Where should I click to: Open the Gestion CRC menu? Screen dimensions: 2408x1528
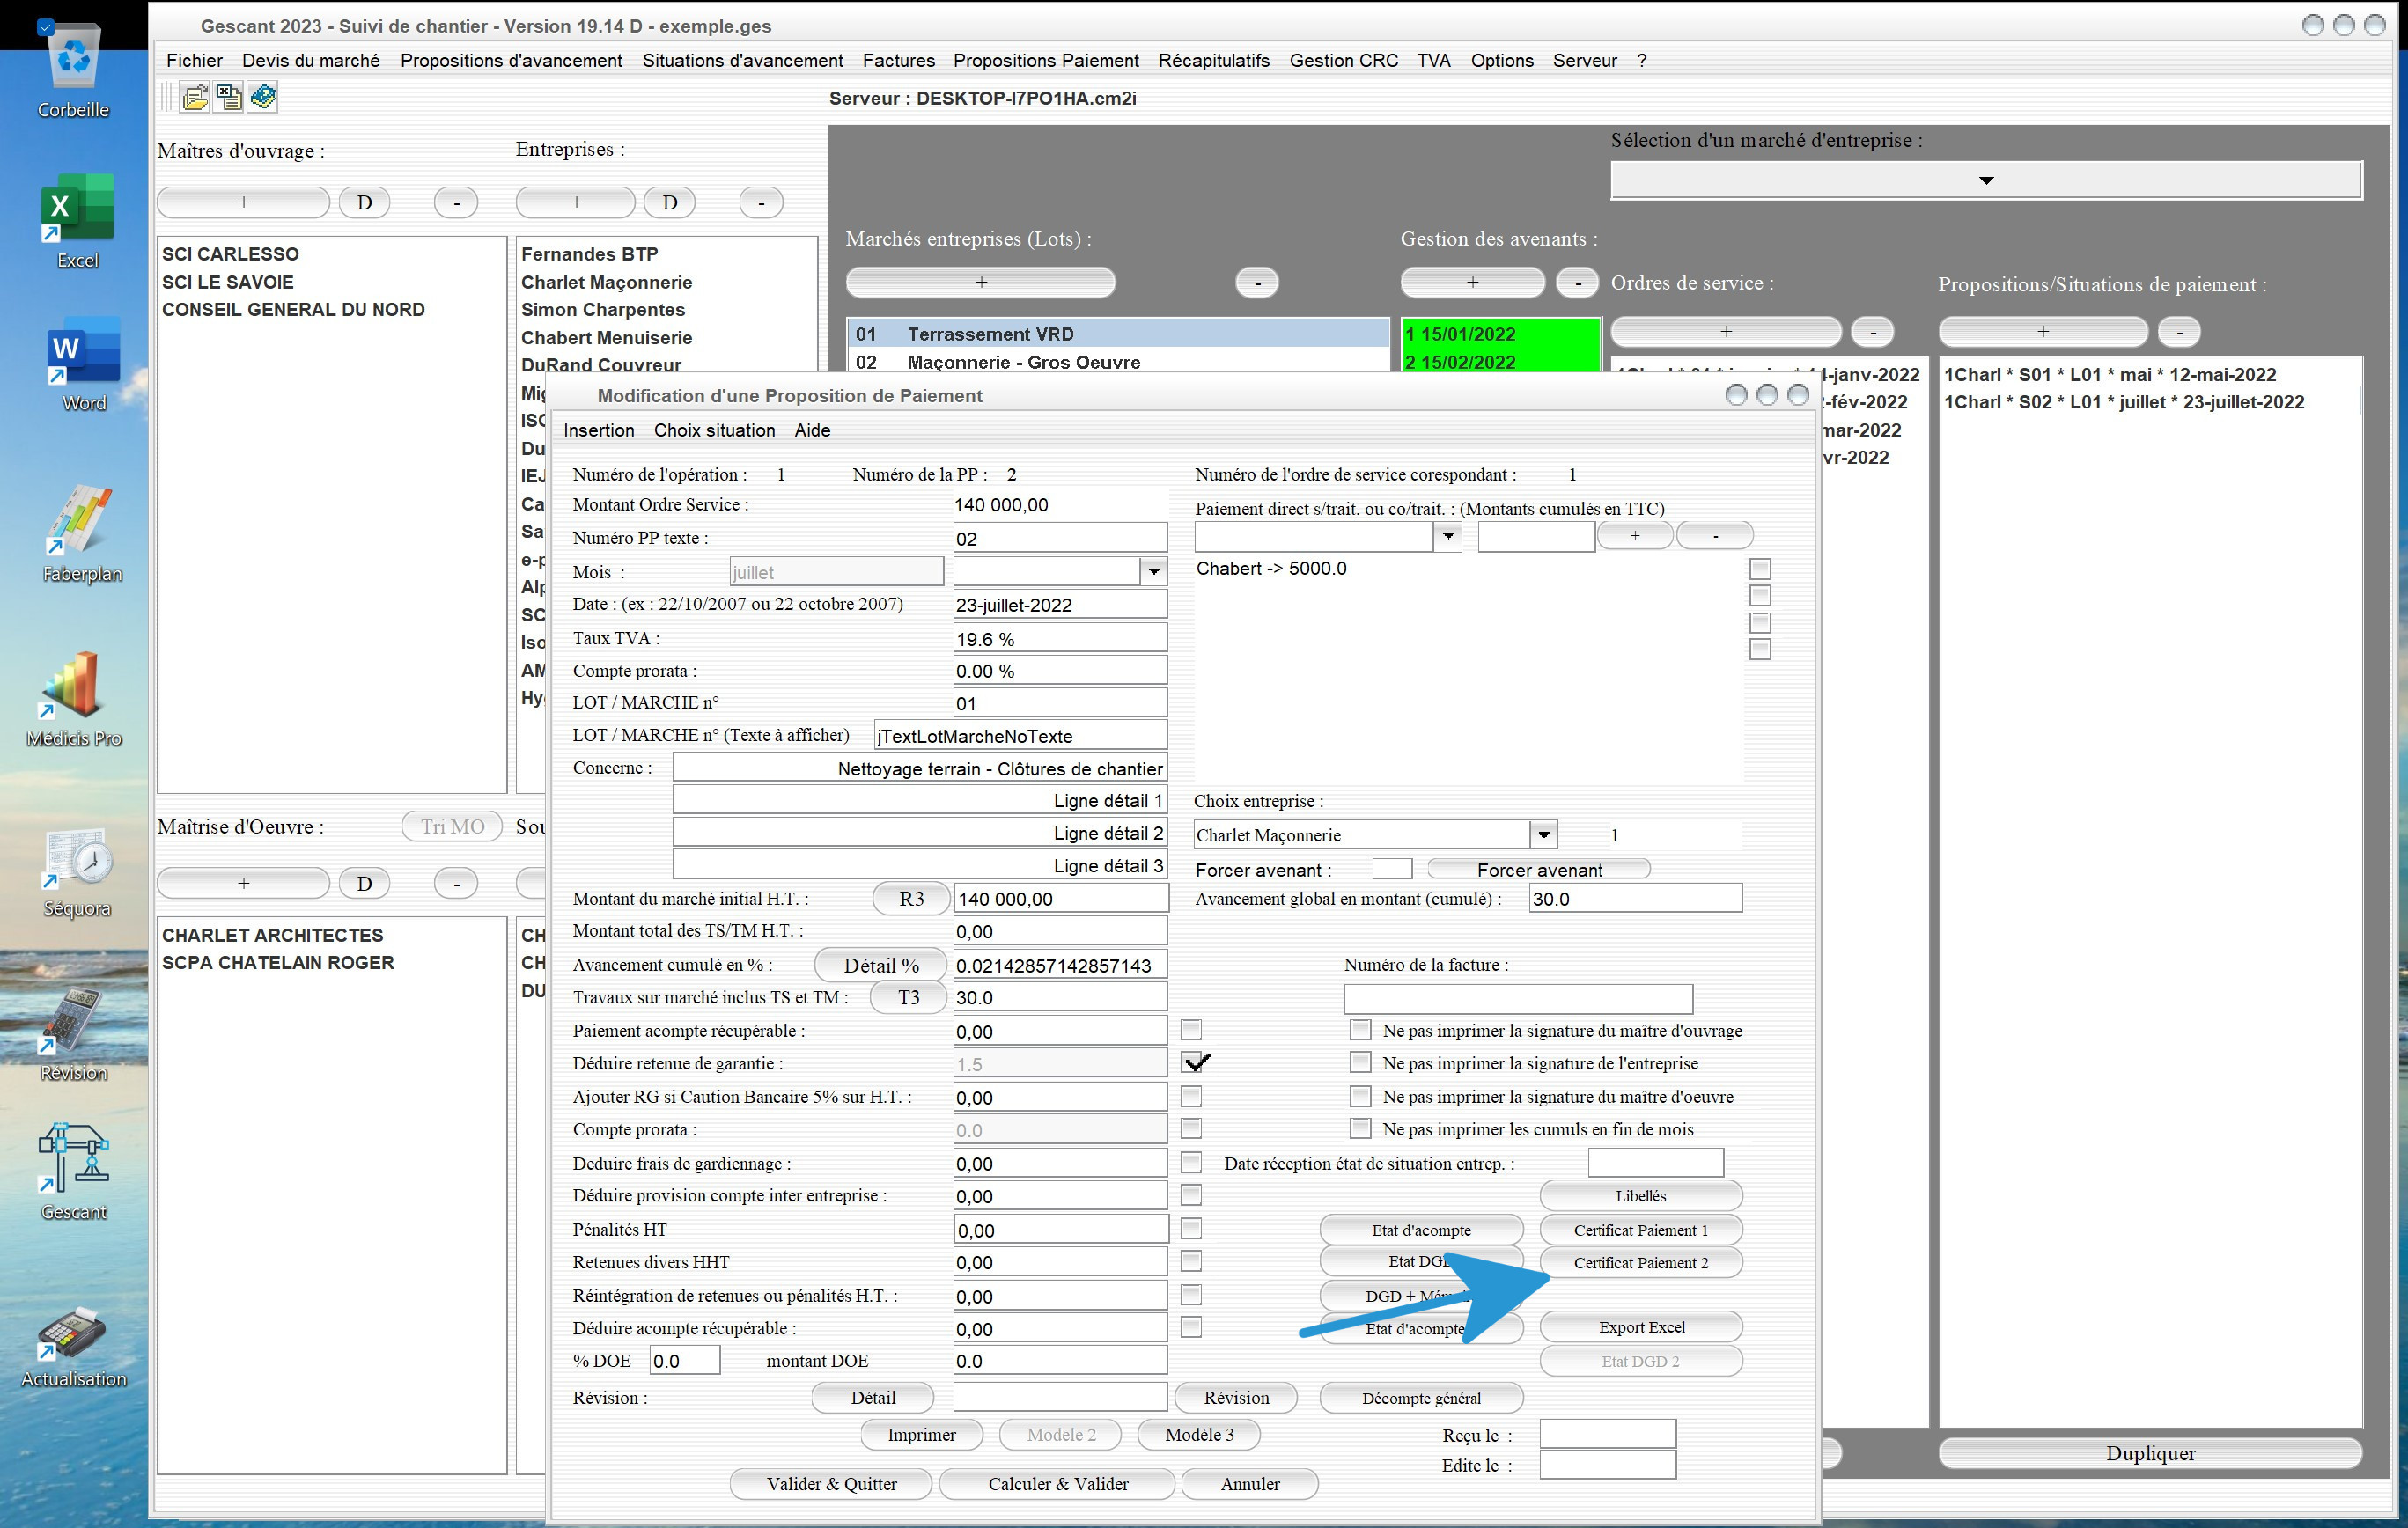pyautogui.click(x=1343, y=60)
